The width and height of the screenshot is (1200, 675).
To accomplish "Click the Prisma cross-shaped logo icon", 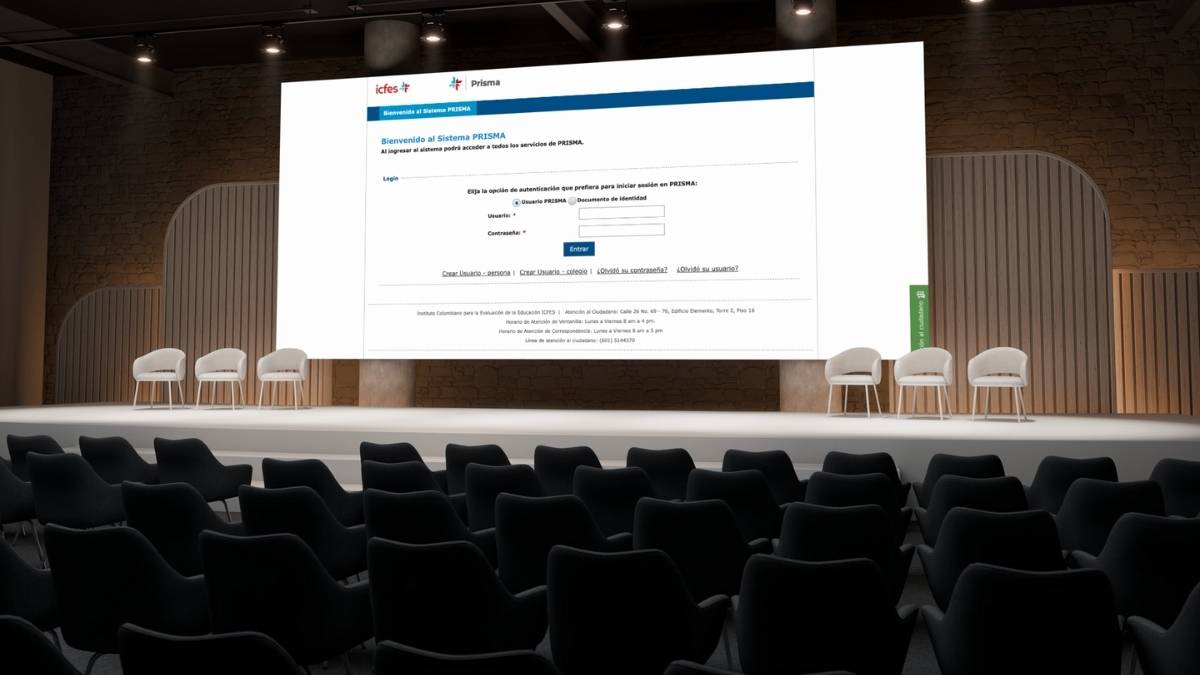I will click(456, 83).
